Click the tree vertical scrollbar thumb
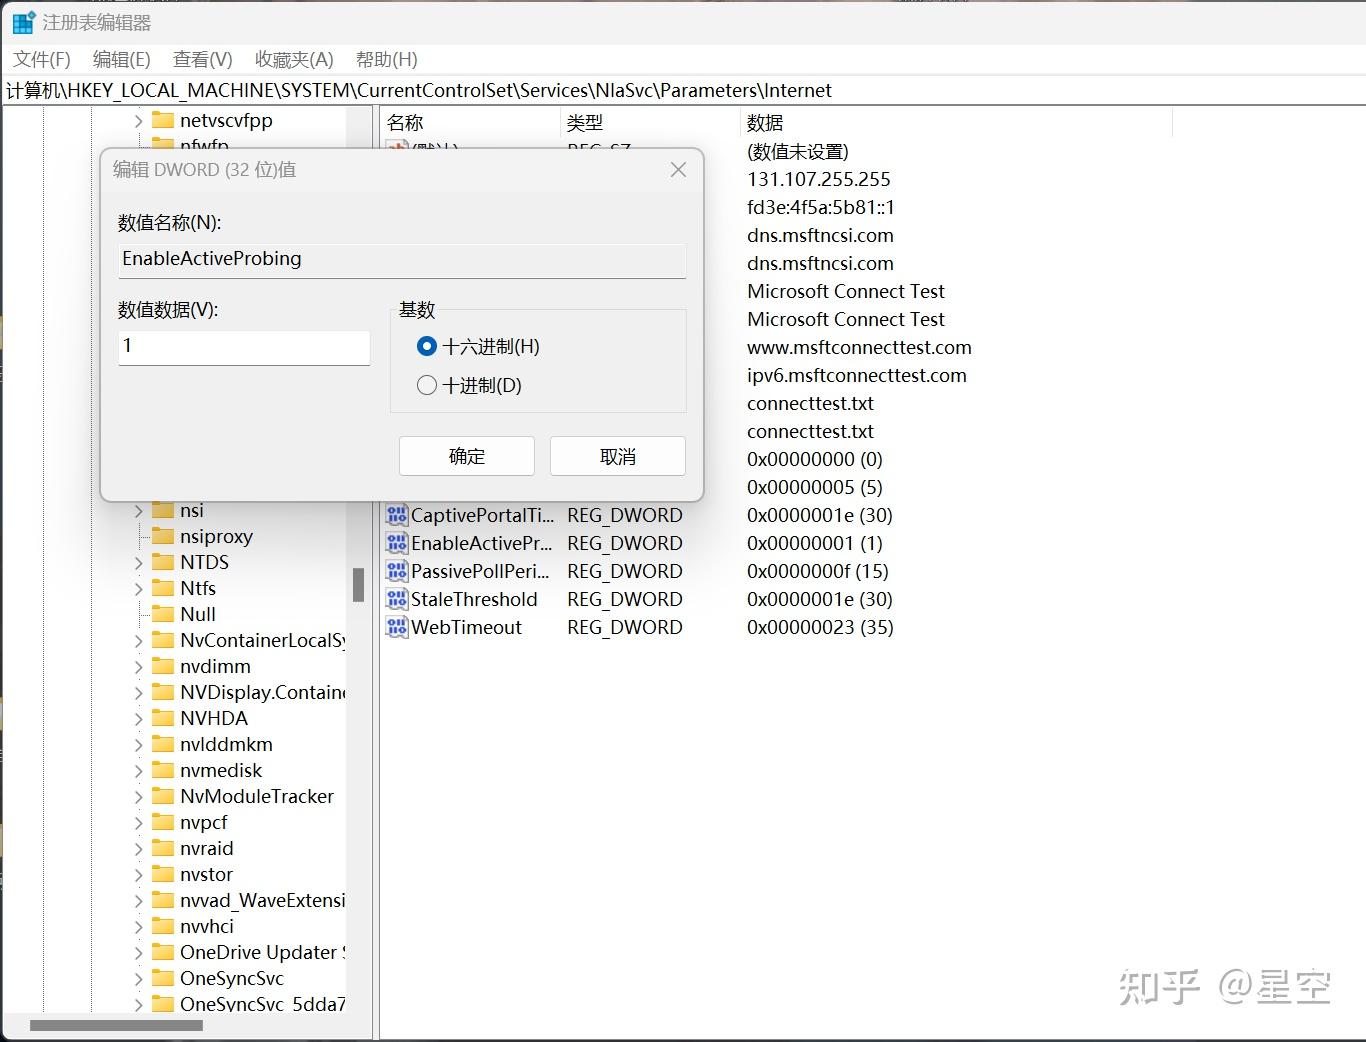The height and width of the screenshot is (1042, 1366). [358, 585]
